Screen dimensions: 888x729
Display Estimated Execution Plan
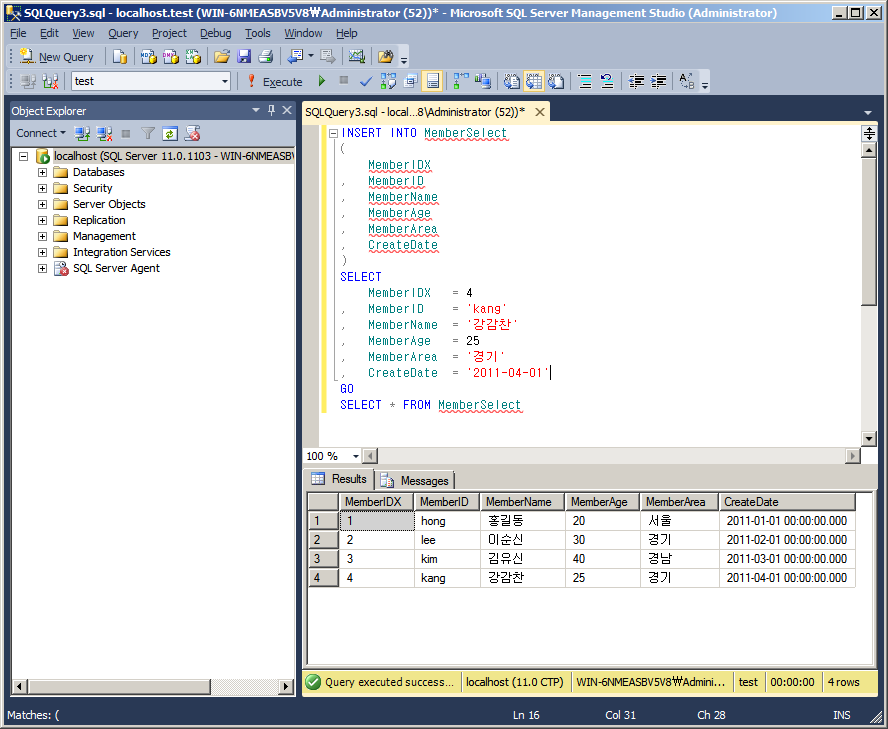[388, 82]
